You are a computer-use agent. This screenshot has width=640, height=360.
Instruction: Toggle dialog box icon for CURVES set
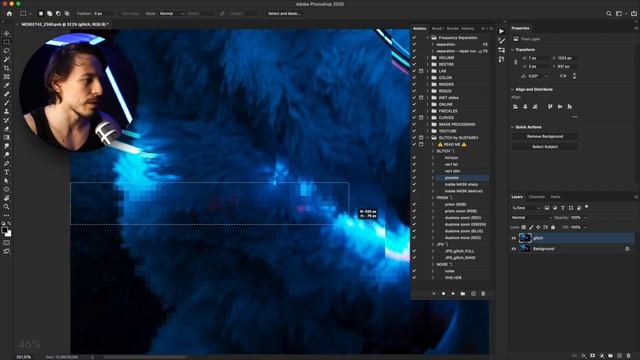coord(421,118)
